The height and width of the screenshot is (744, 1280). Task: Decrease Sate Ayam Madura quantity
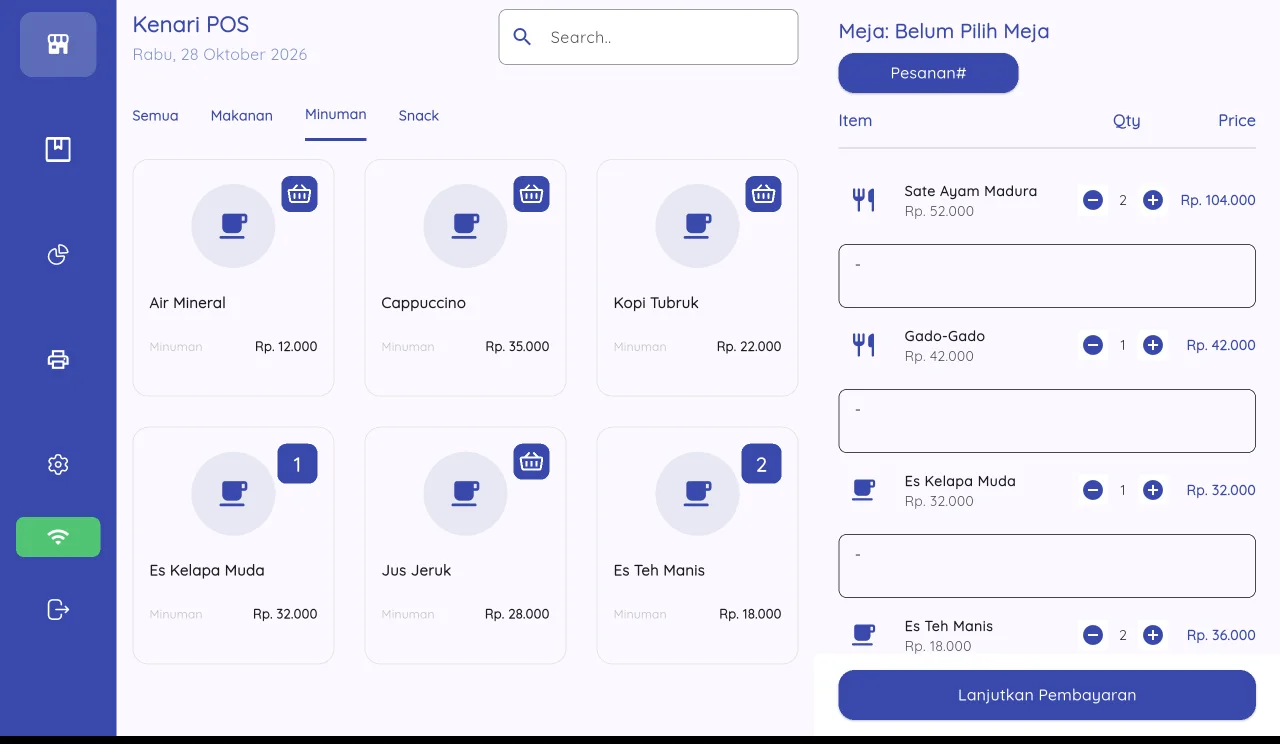tap(1093, 200)
